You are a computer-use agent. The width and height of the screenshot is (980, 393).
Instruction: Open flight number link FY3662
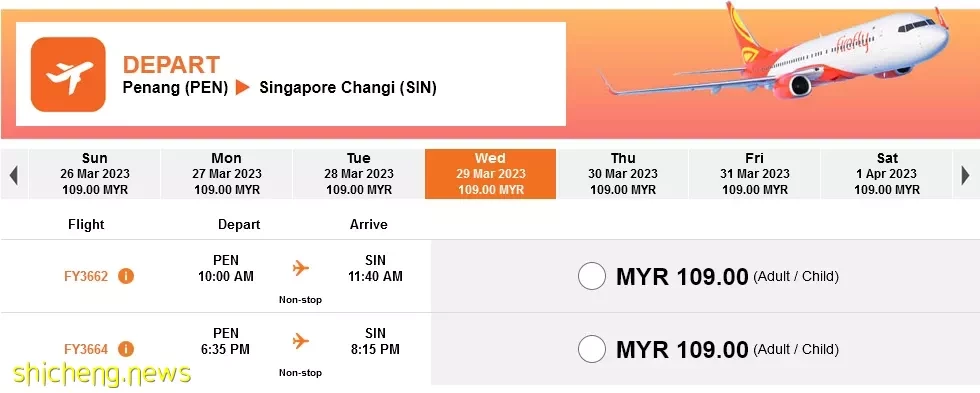pyautogui.click(x=86, y=276)
